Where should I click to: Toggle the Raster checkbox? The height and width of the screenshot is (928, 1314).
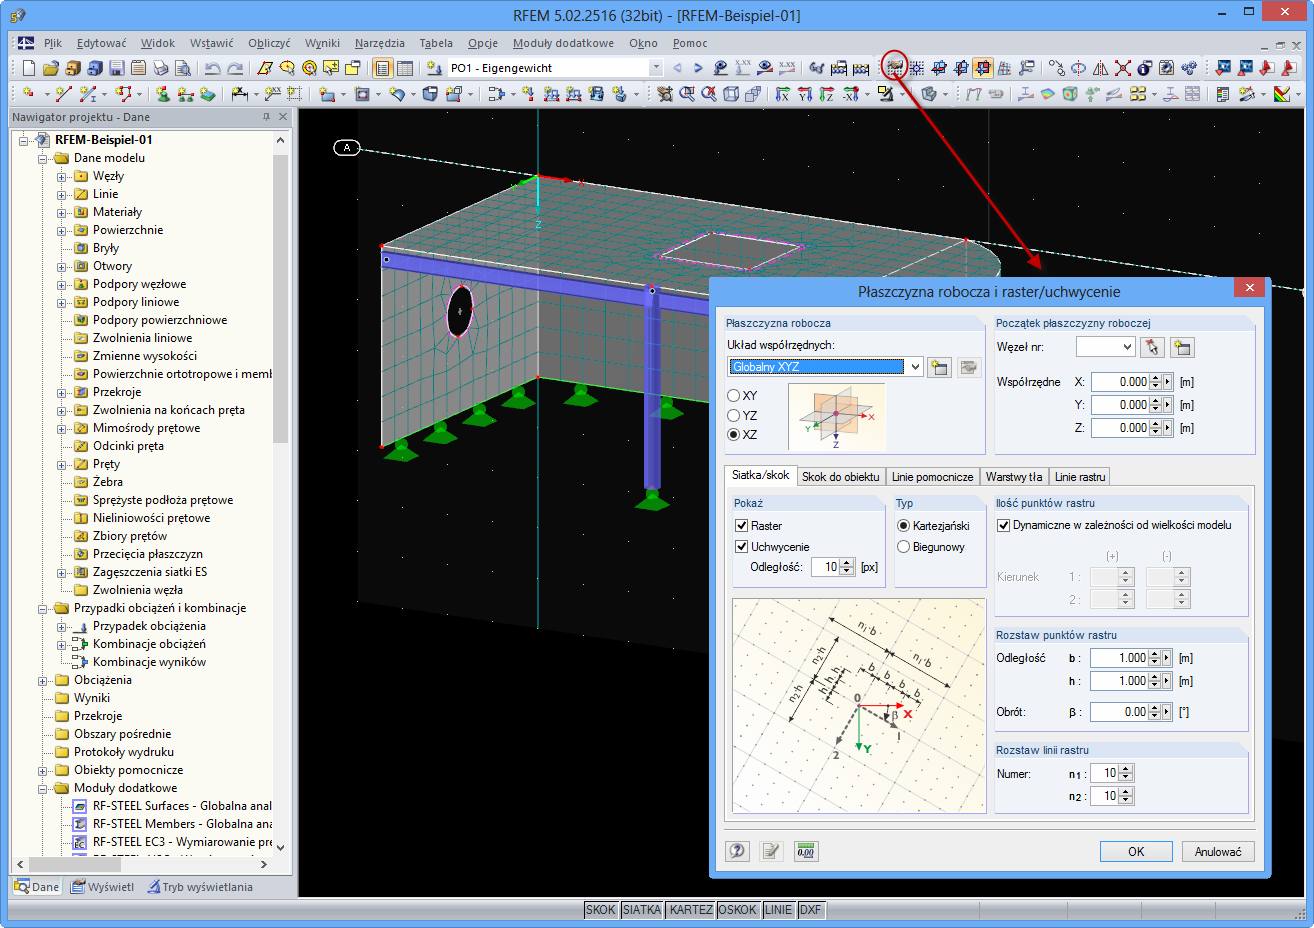pos(741,526)
